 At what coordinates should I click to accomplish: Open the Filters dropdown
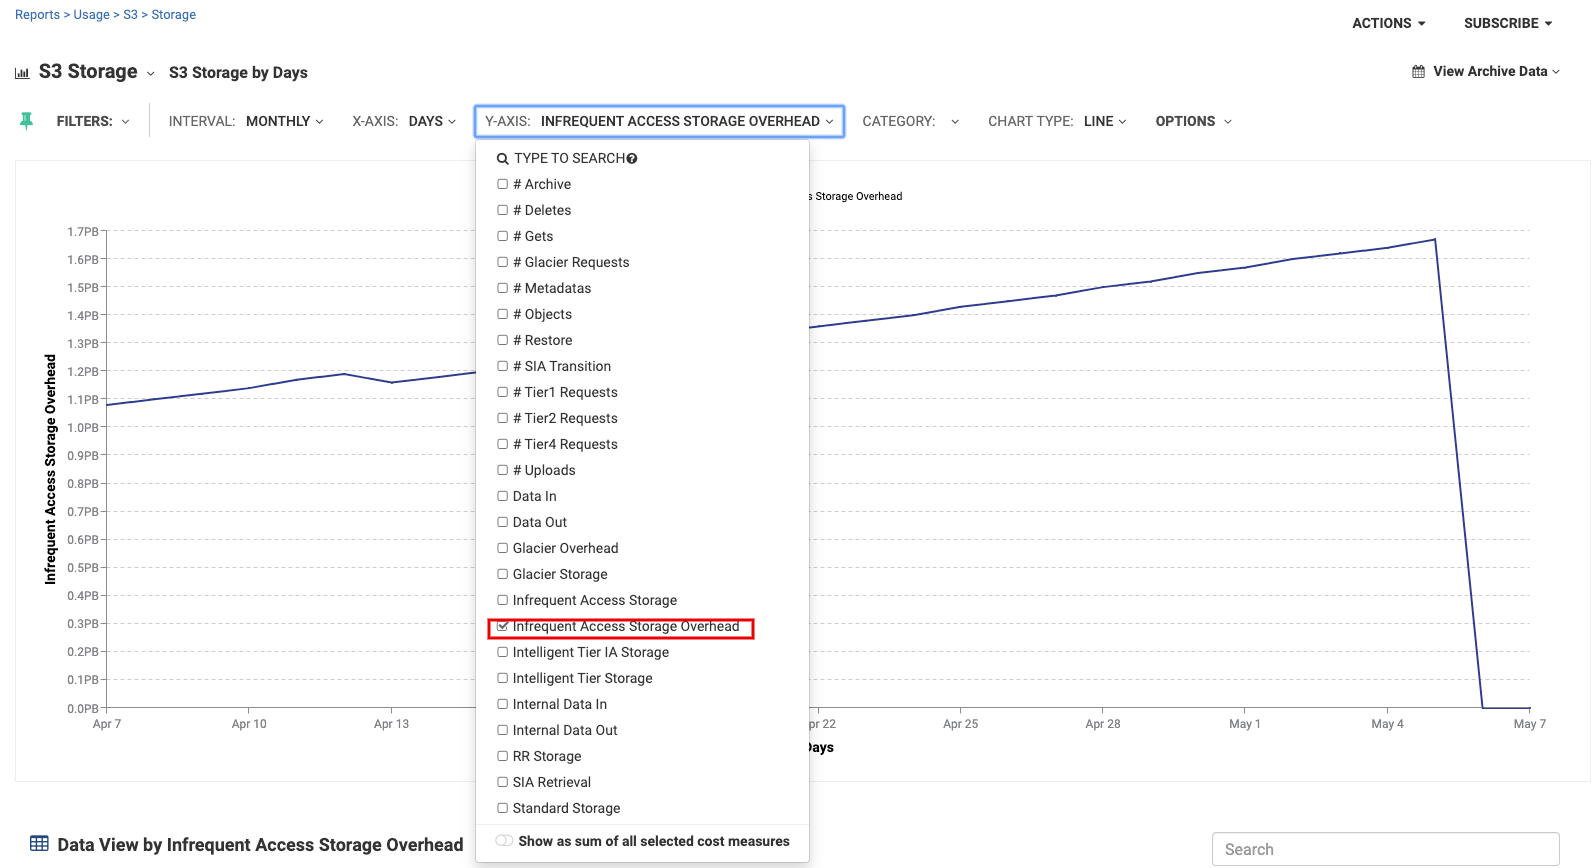click(93, 121)
